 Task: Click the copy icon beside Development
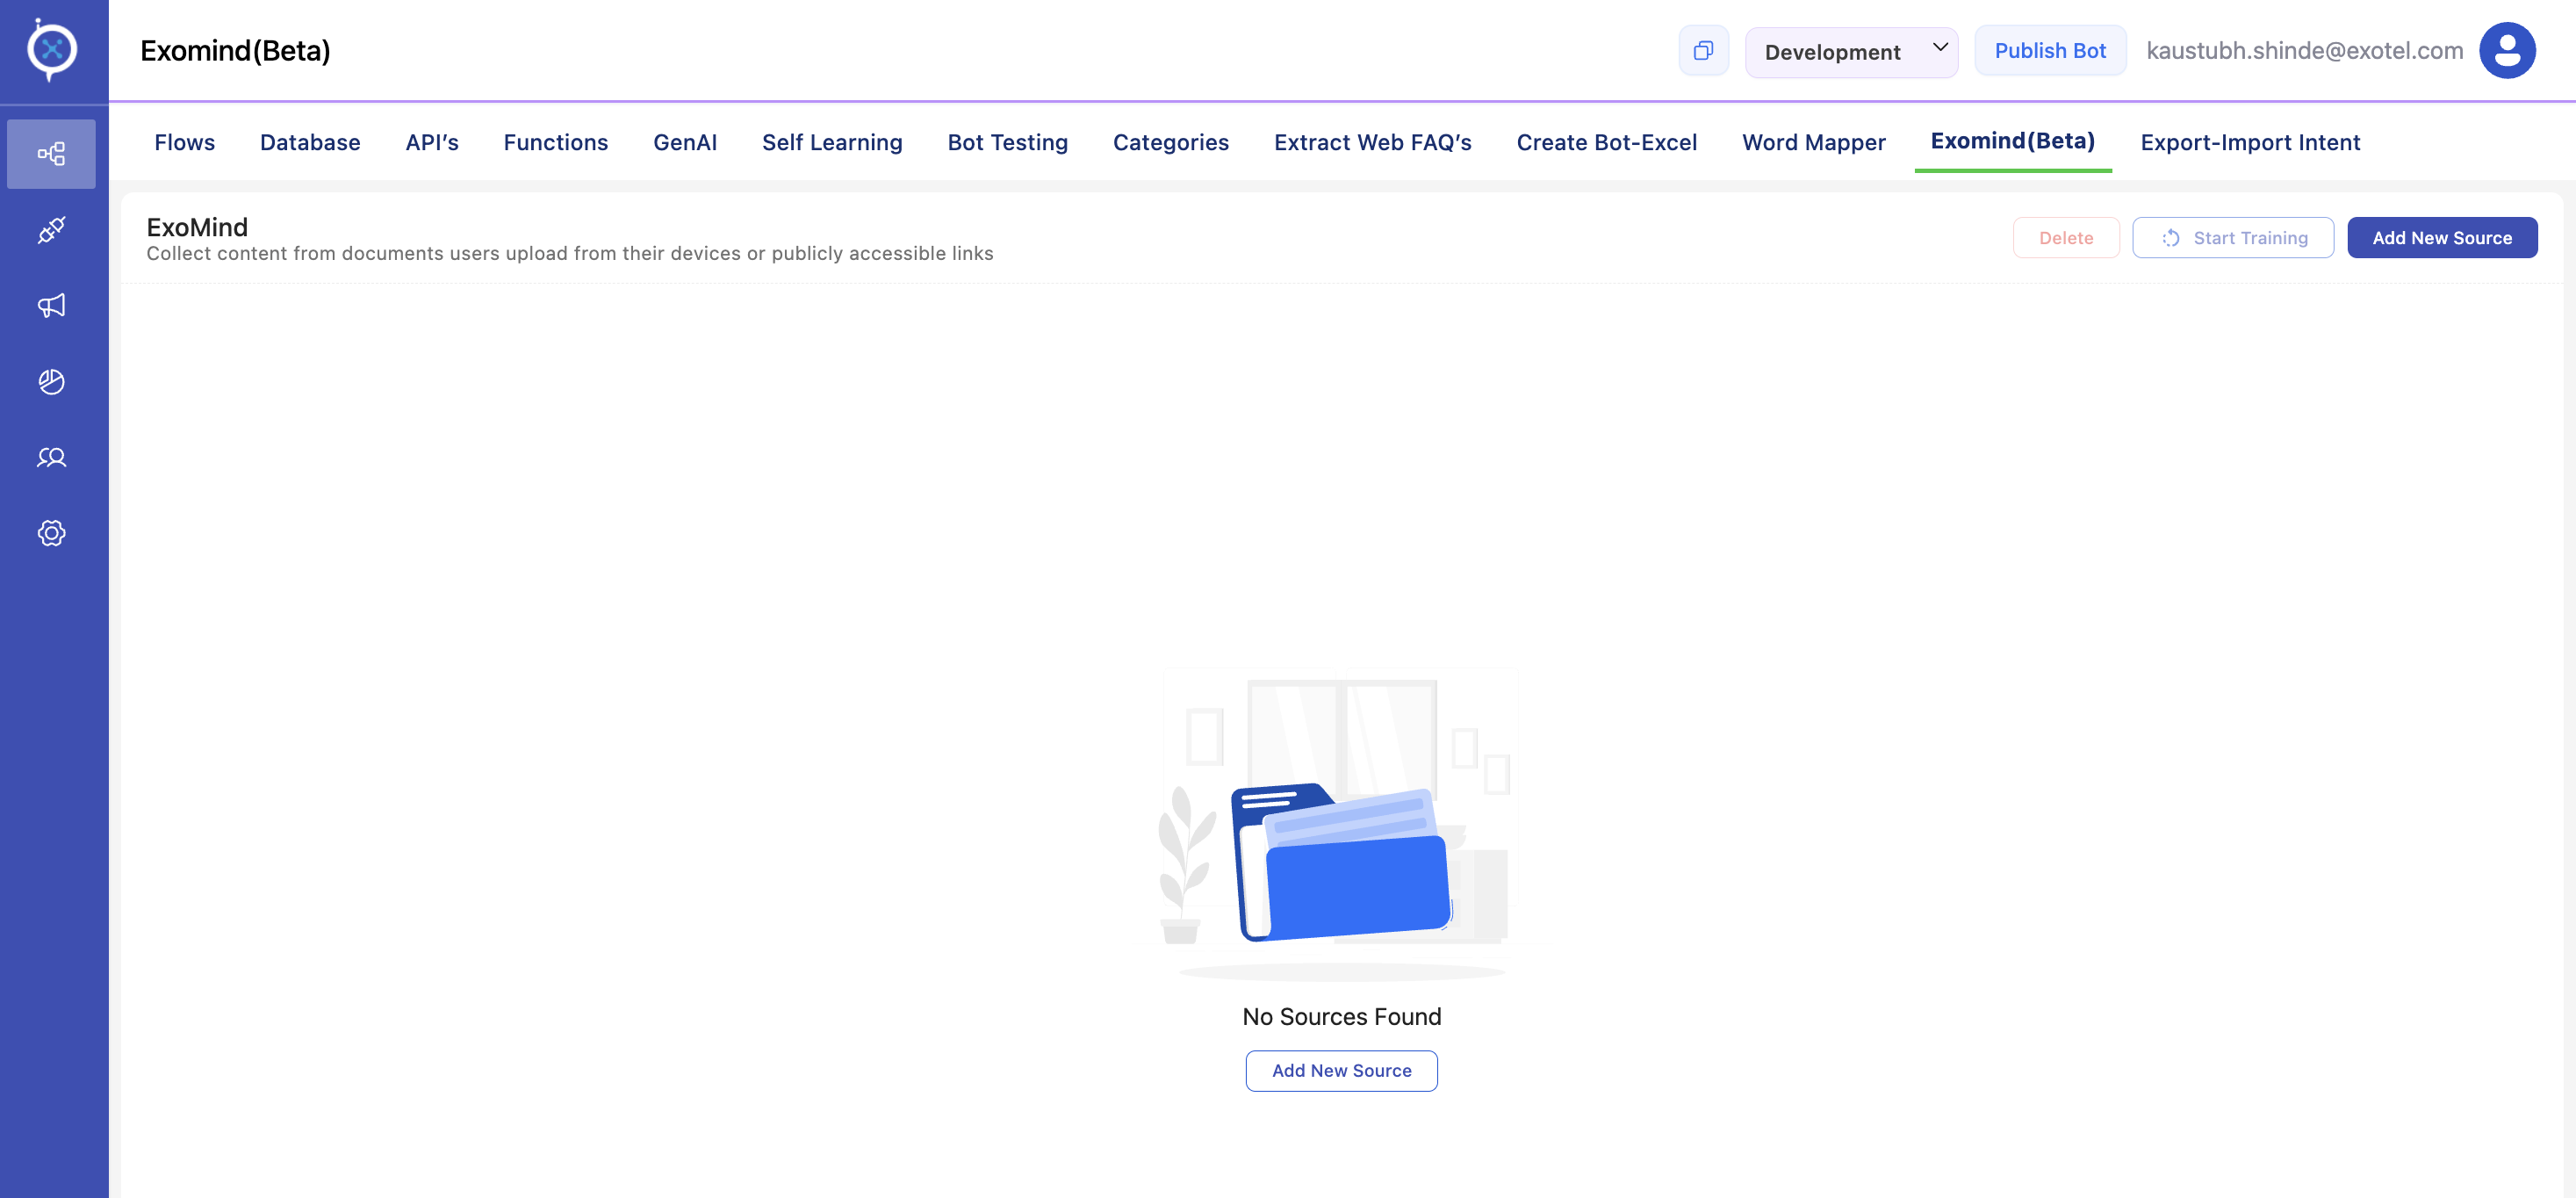click(1703, 51)
